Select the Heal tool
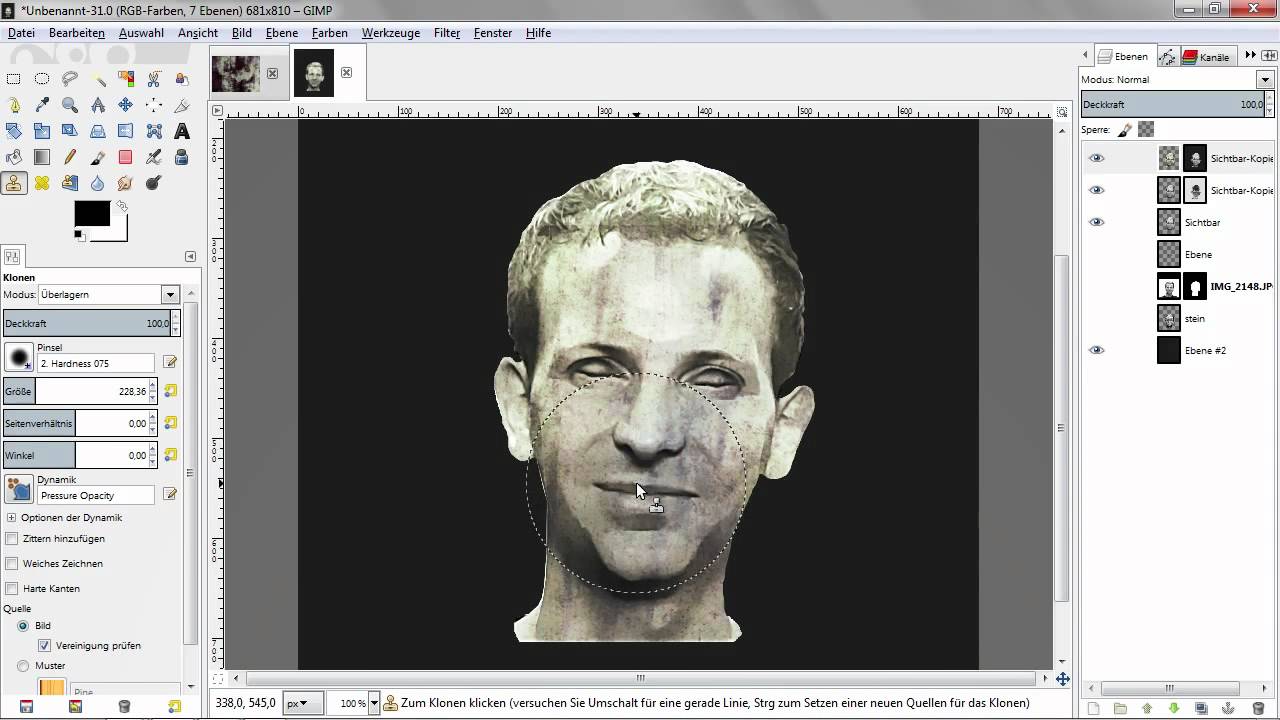1280x720 pixels. point(42,183)
